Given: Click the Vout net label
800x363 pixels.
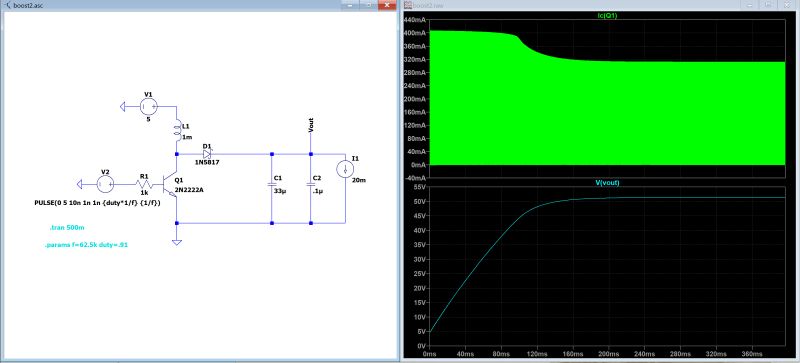Looking at the screenshot, I should click(x=311, y=125).
